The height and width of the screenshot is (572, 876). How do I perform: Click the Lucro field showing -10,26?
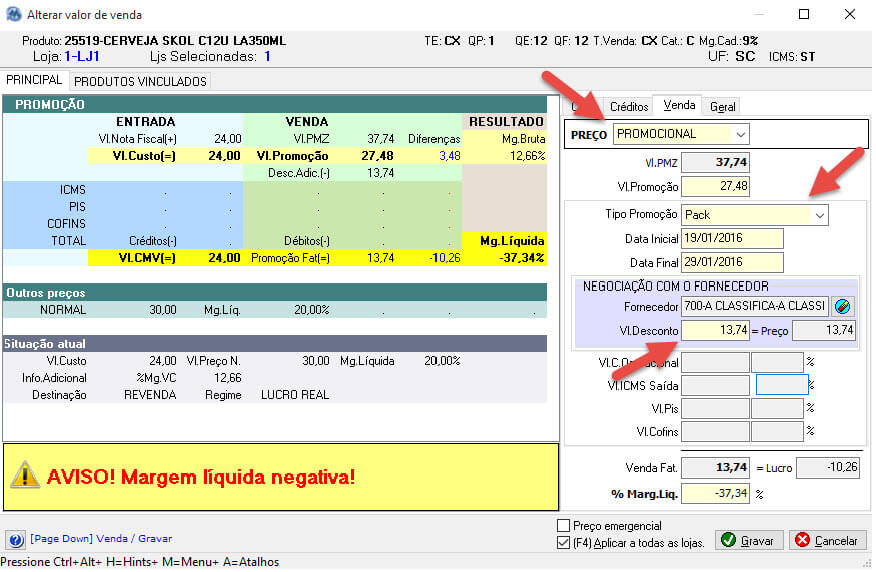828,468
